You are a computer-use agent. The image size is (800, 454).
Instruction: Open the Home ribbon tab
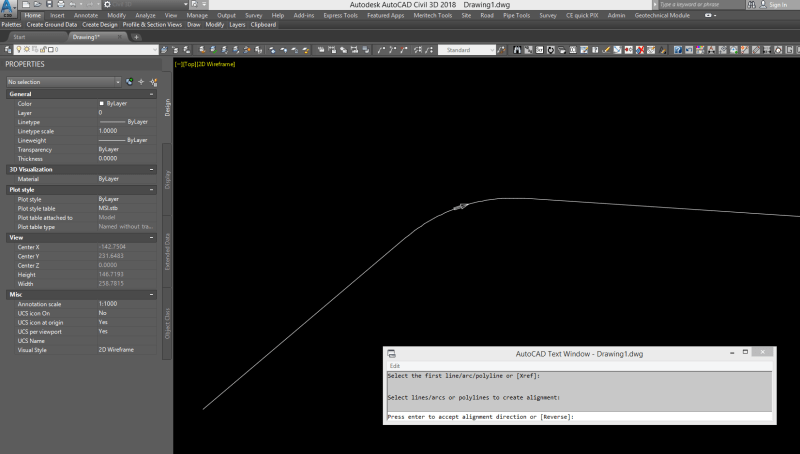33,15
